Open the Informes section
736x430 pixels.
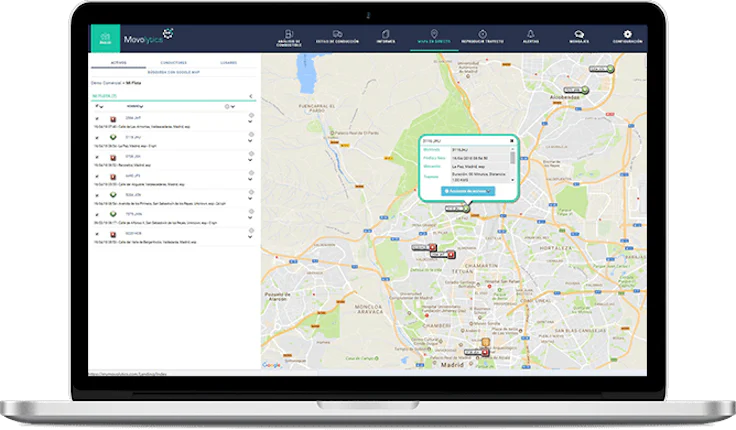(385, 37)
